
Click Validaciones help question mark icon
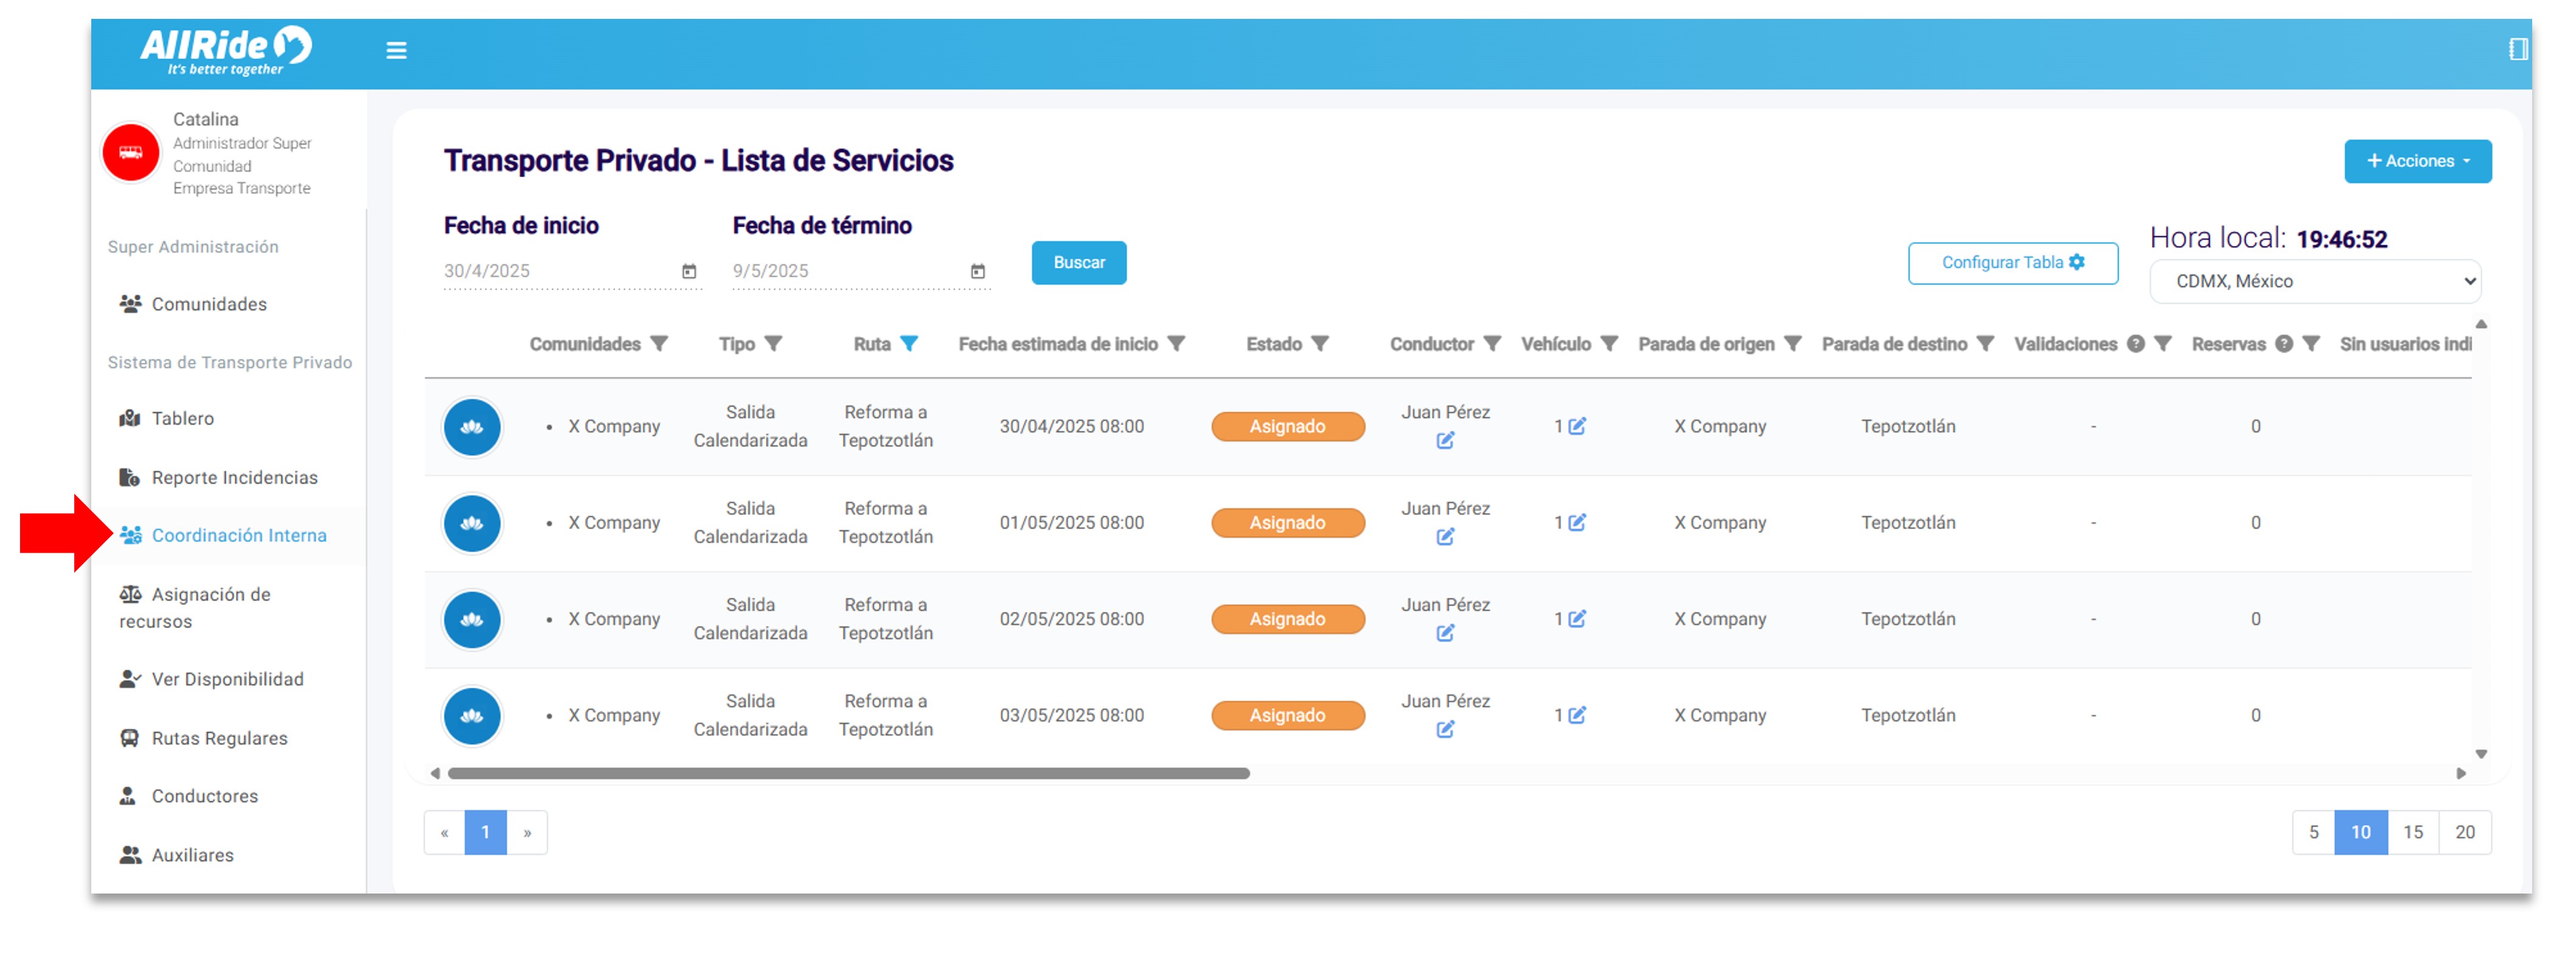pos(2135,344)
